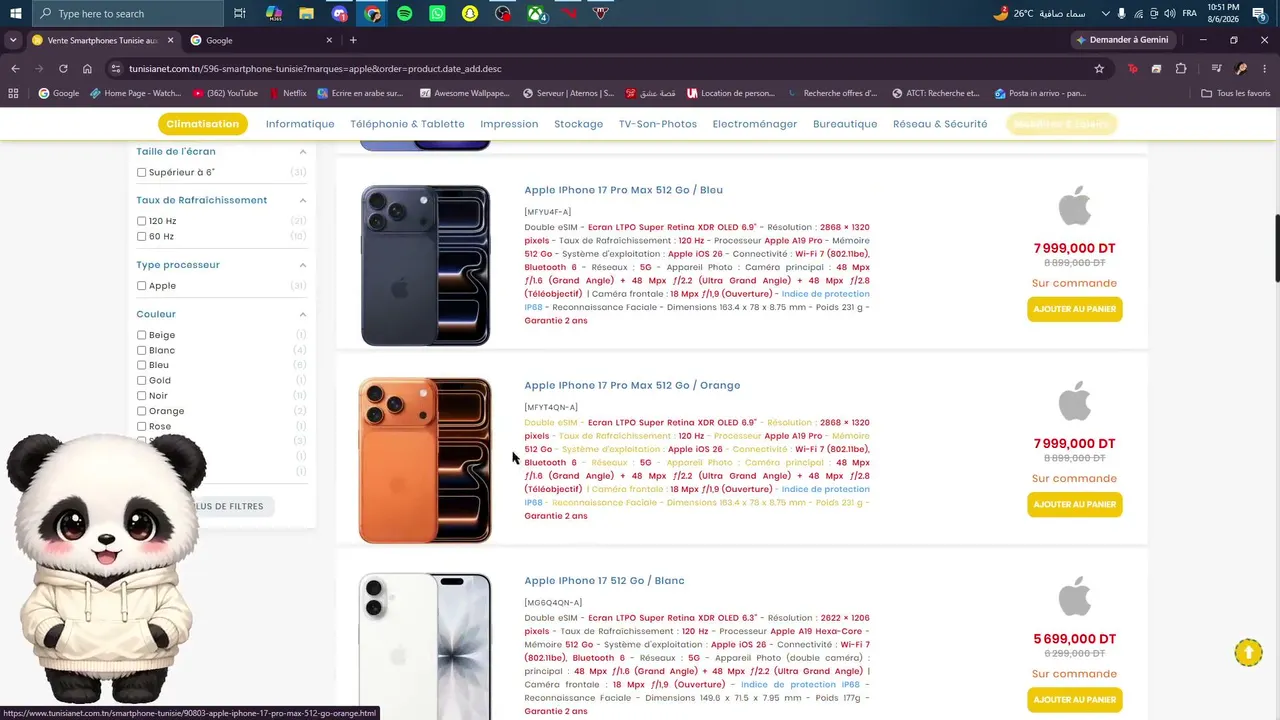Switch to the Google browser tab
This screenshot has height=720, width=1280.
[x=260, y=40]
